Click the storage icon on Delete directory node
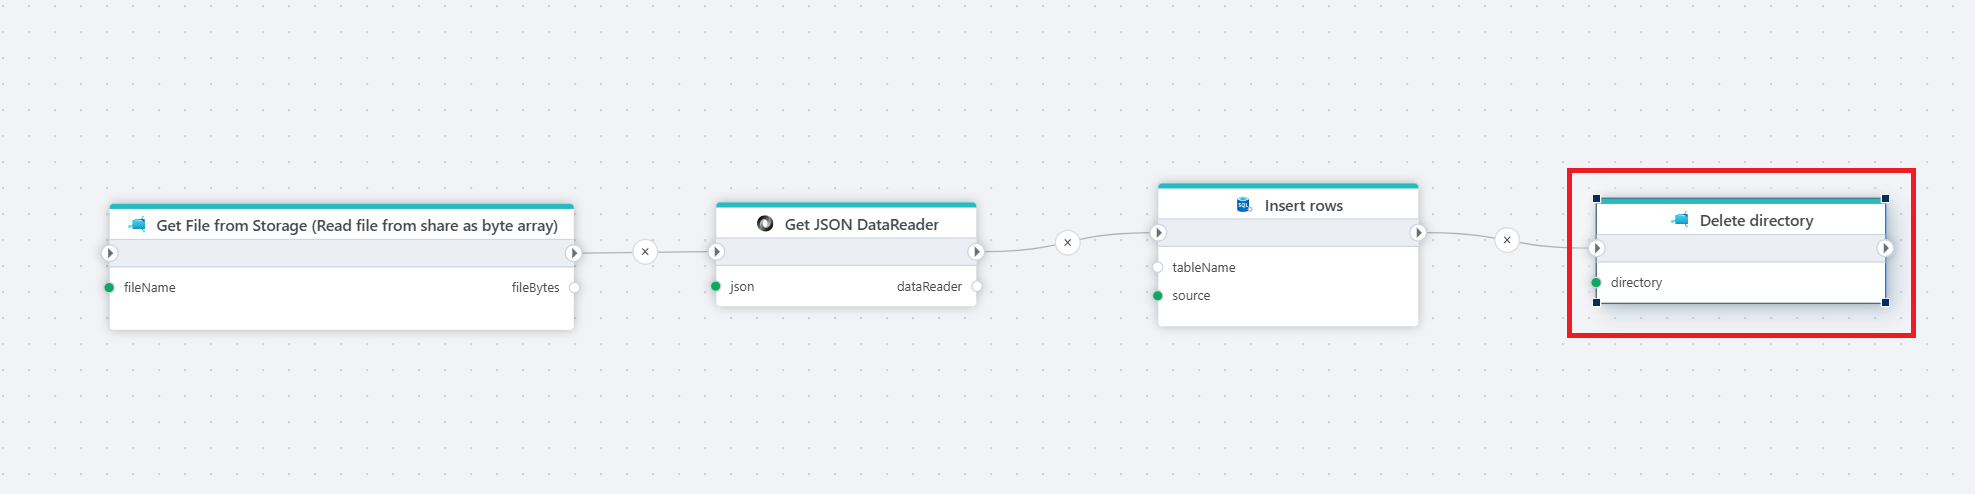This screenshot has height=494, width=1975. [1681, 220]
